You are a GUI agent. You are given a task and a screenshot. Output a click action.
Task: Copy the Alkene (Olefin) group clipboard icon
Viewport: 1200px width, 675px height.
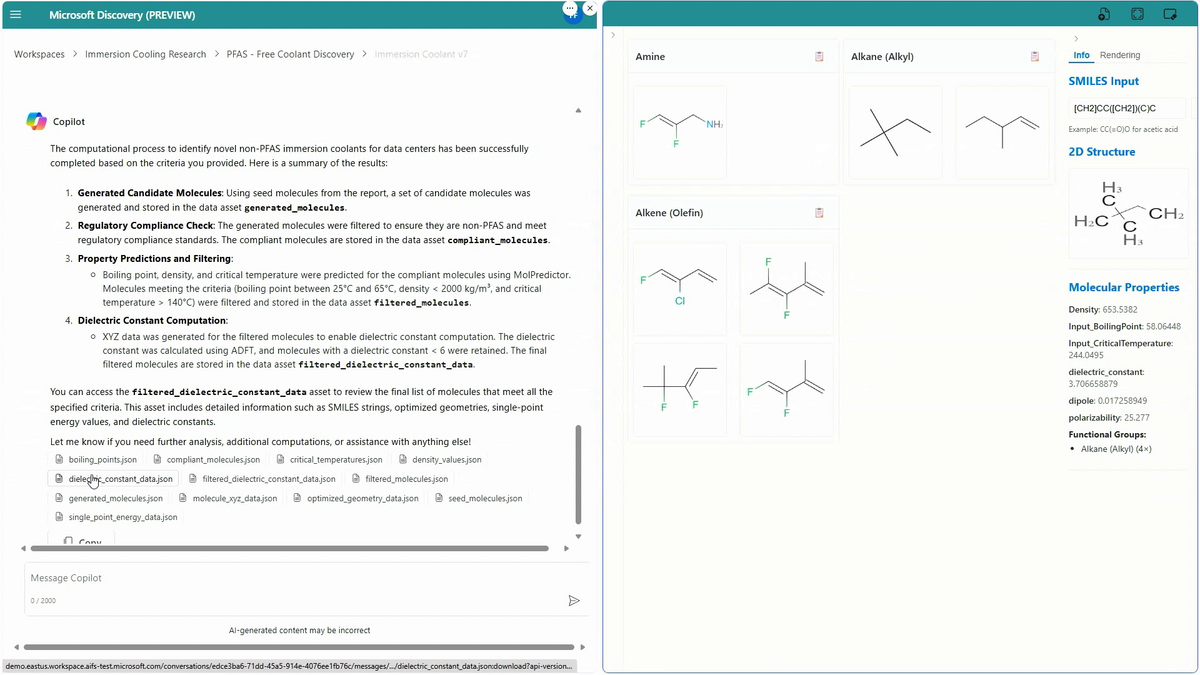click(819, 213)
